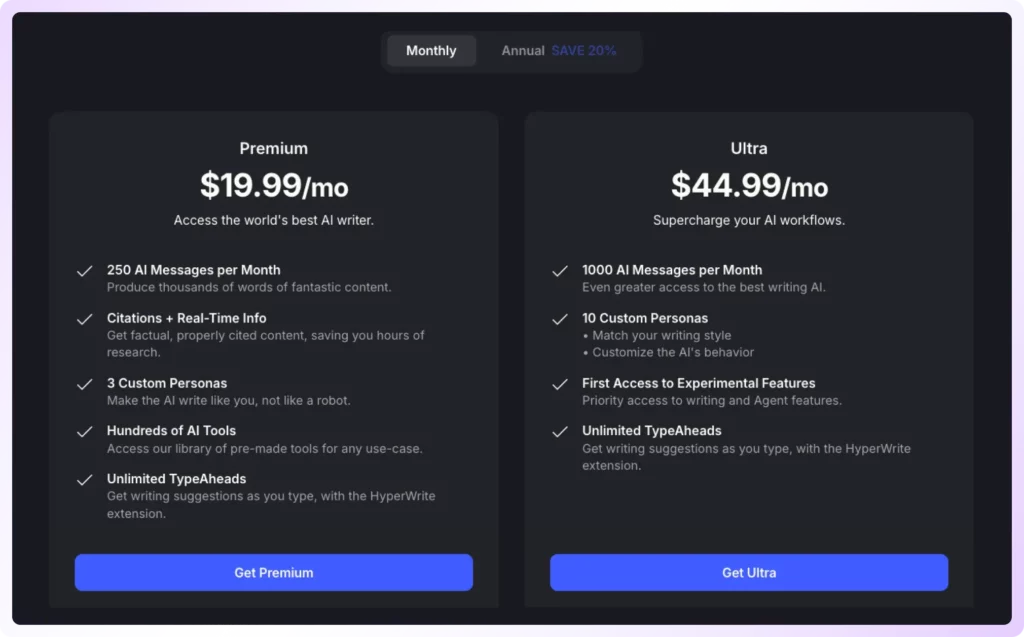This screenshot has height=637, width=1024.
Task: Click Ultra plan's "Unlimited TypeAheads" title
Action: 652,431
